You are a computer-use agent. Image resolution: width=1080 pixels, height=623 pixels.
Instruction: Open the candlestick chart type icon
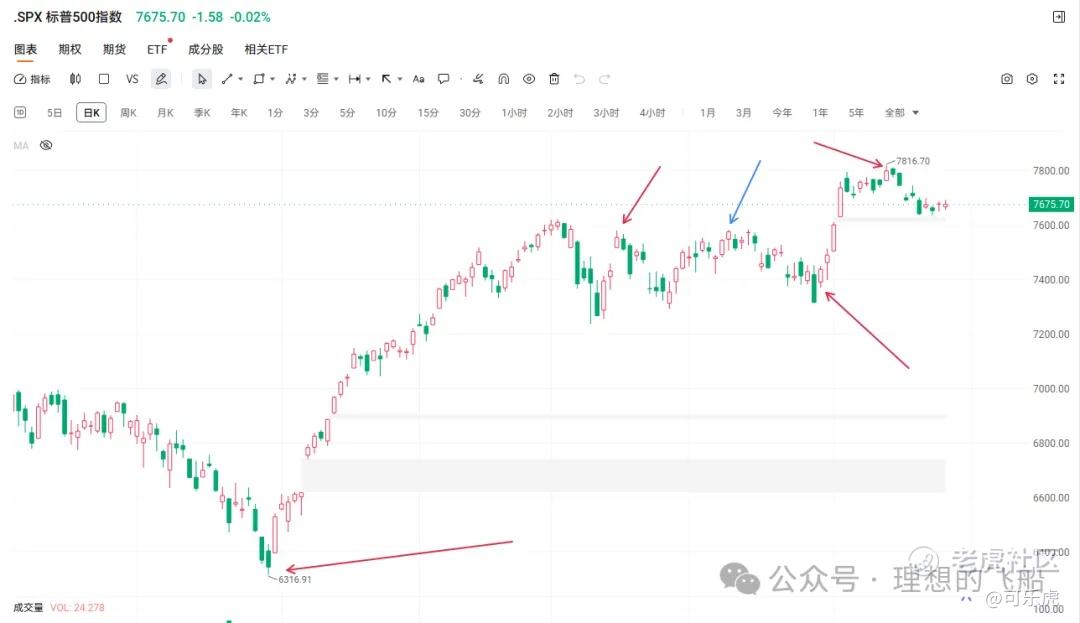[x=75, y=79]
